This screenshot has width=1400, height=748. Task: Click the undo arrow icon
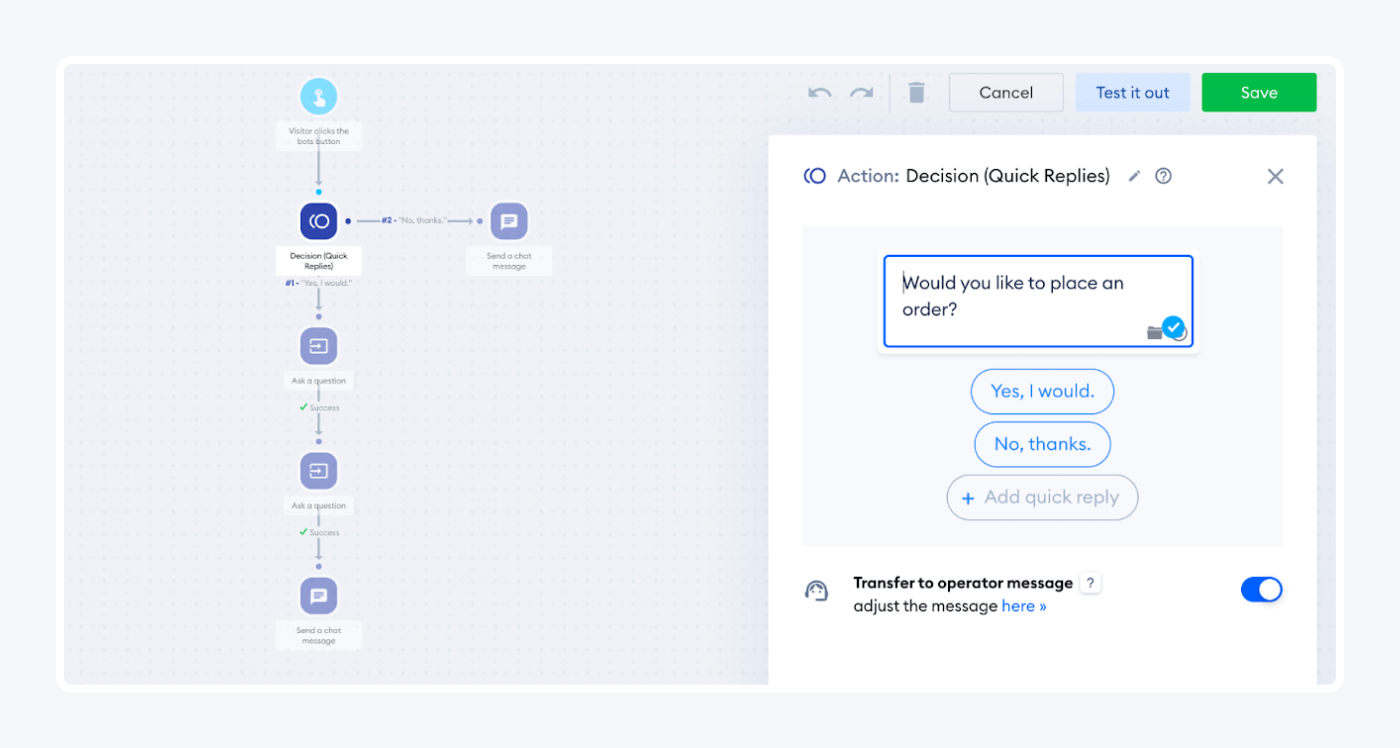[x=820, y=93]
